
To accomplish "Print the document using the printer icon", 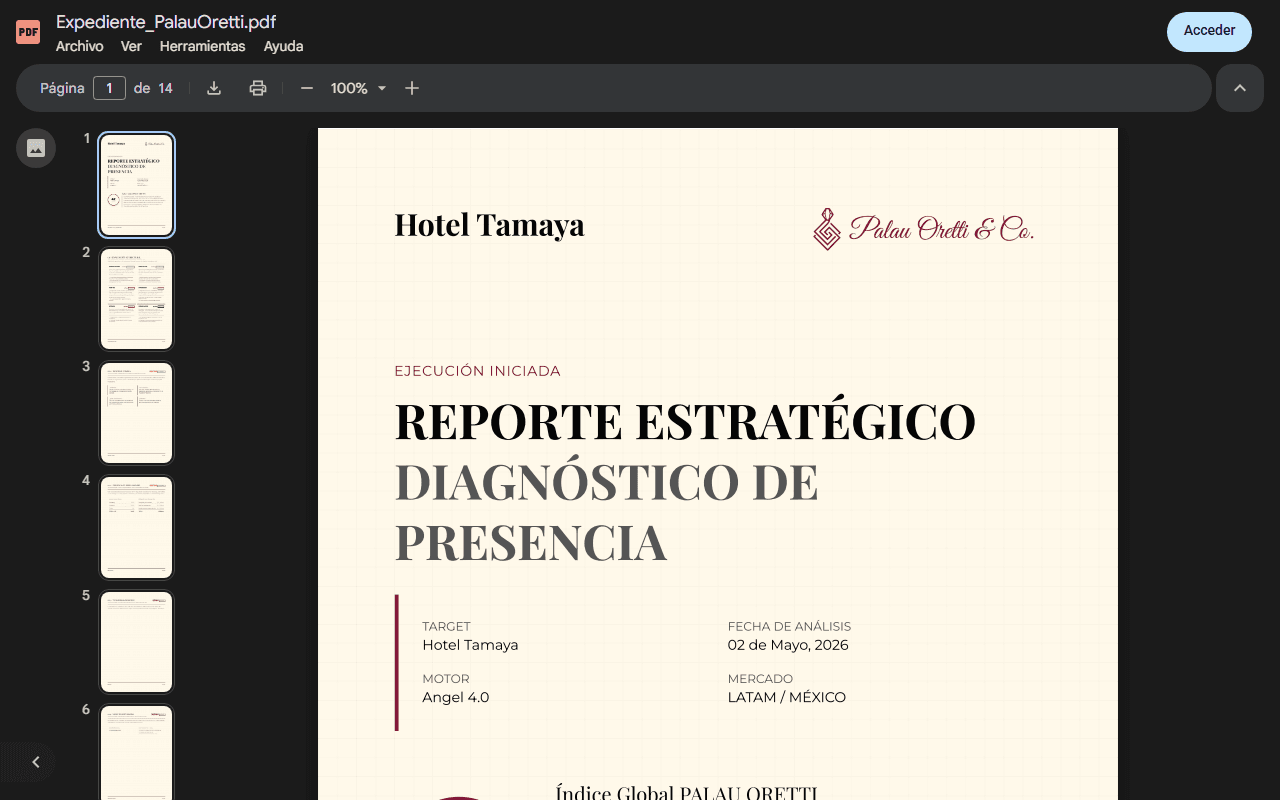I will [x=258, y=88].
